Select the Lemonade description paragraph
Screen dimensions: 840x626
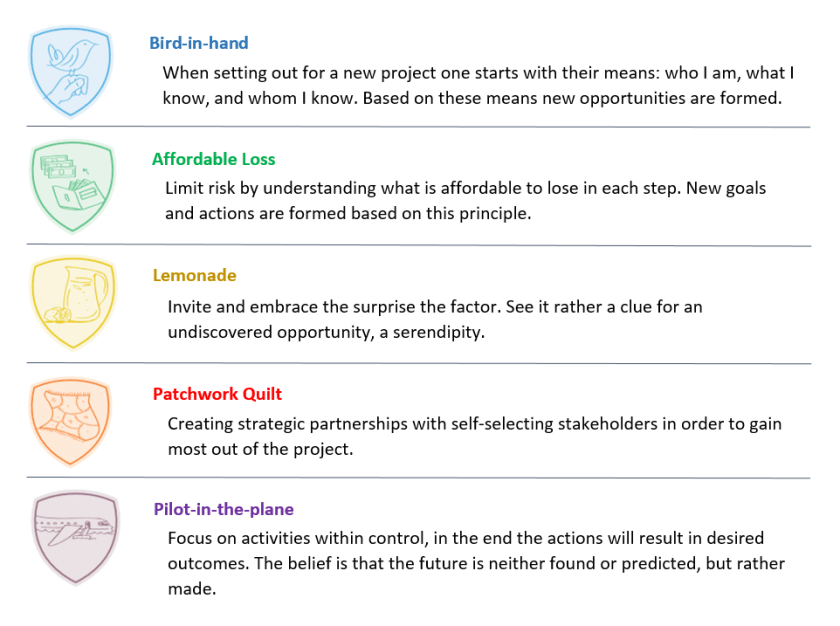433,319
